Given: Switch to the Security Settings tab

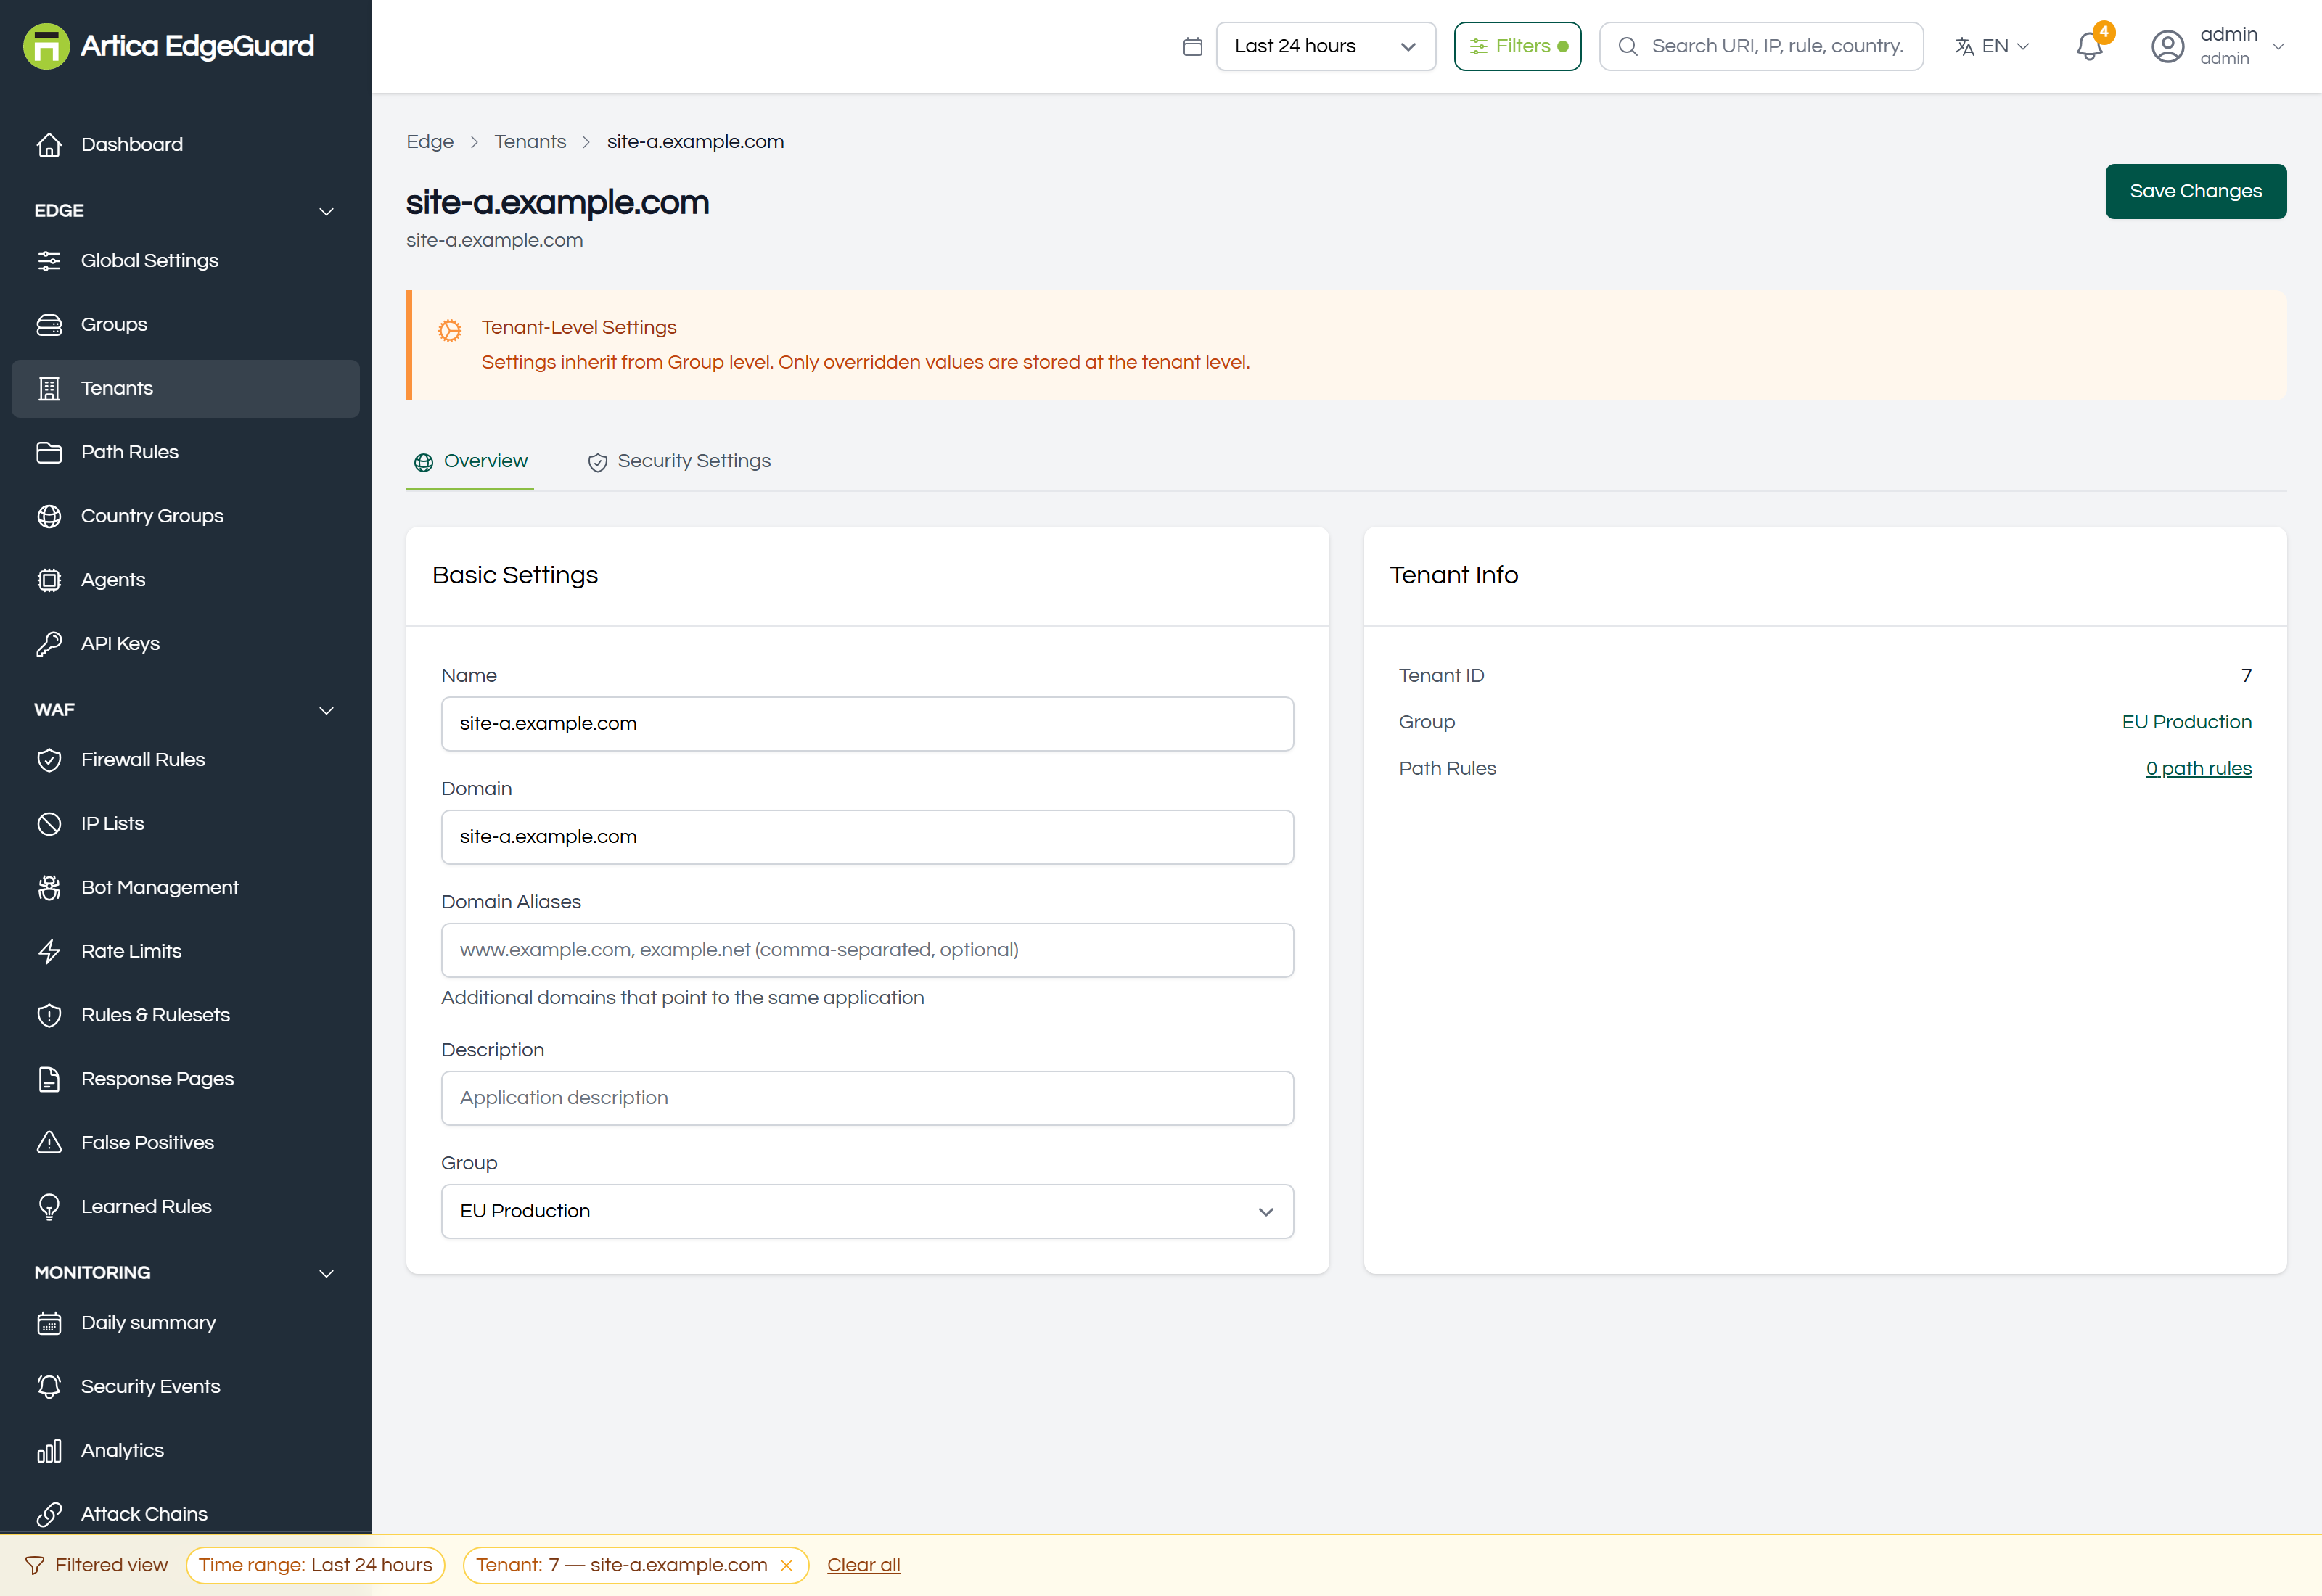Looking at the screenshot, I should click(679, 462).
